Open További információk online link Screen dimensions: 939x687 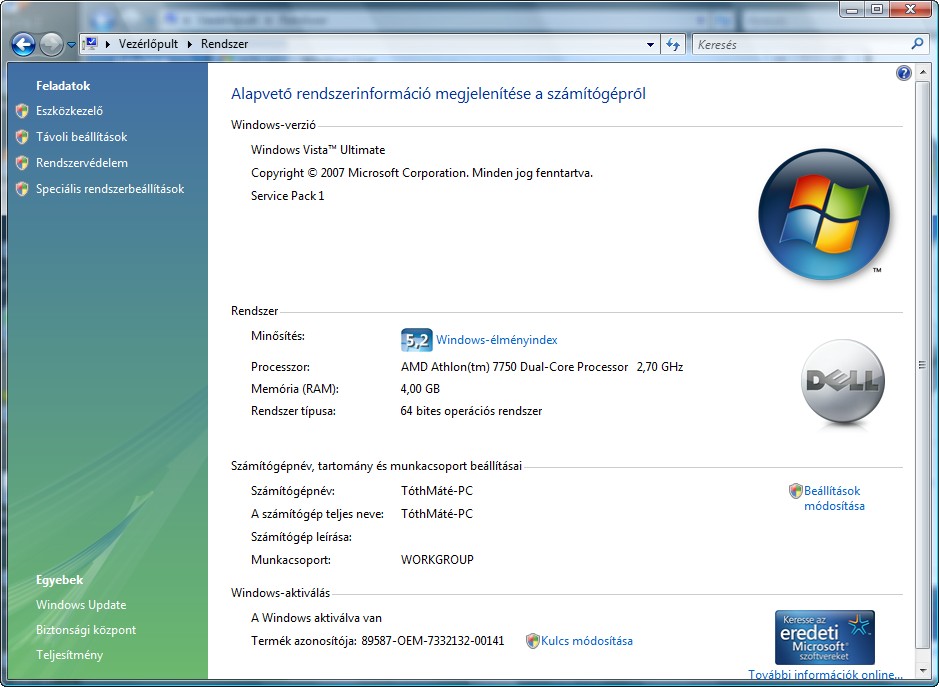[x=825, y=674]
